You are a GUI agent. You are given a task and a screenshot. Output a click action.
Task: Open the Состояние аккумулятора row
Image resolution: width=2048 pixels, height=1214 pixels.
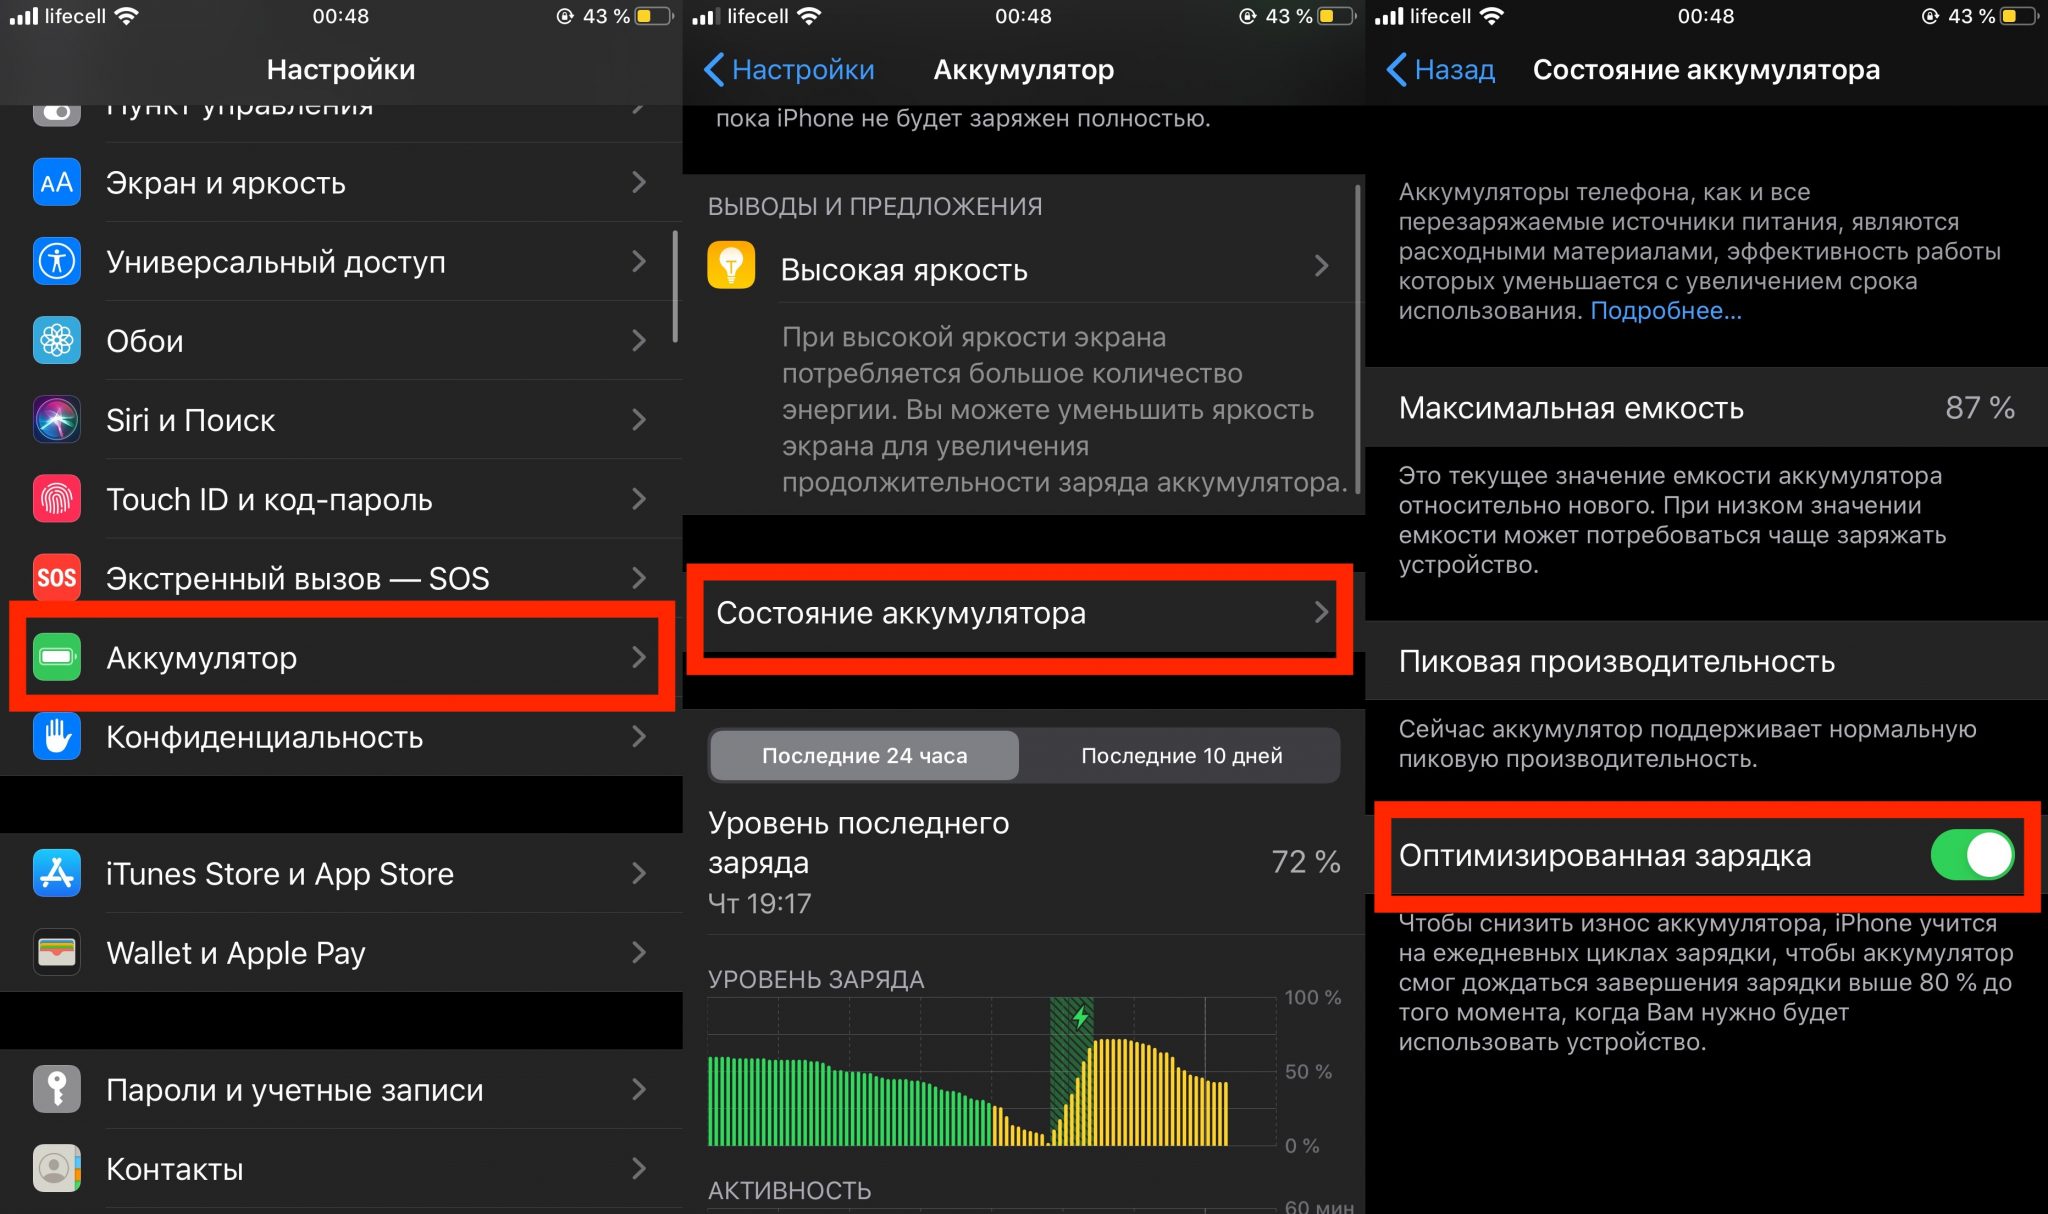1024,612
